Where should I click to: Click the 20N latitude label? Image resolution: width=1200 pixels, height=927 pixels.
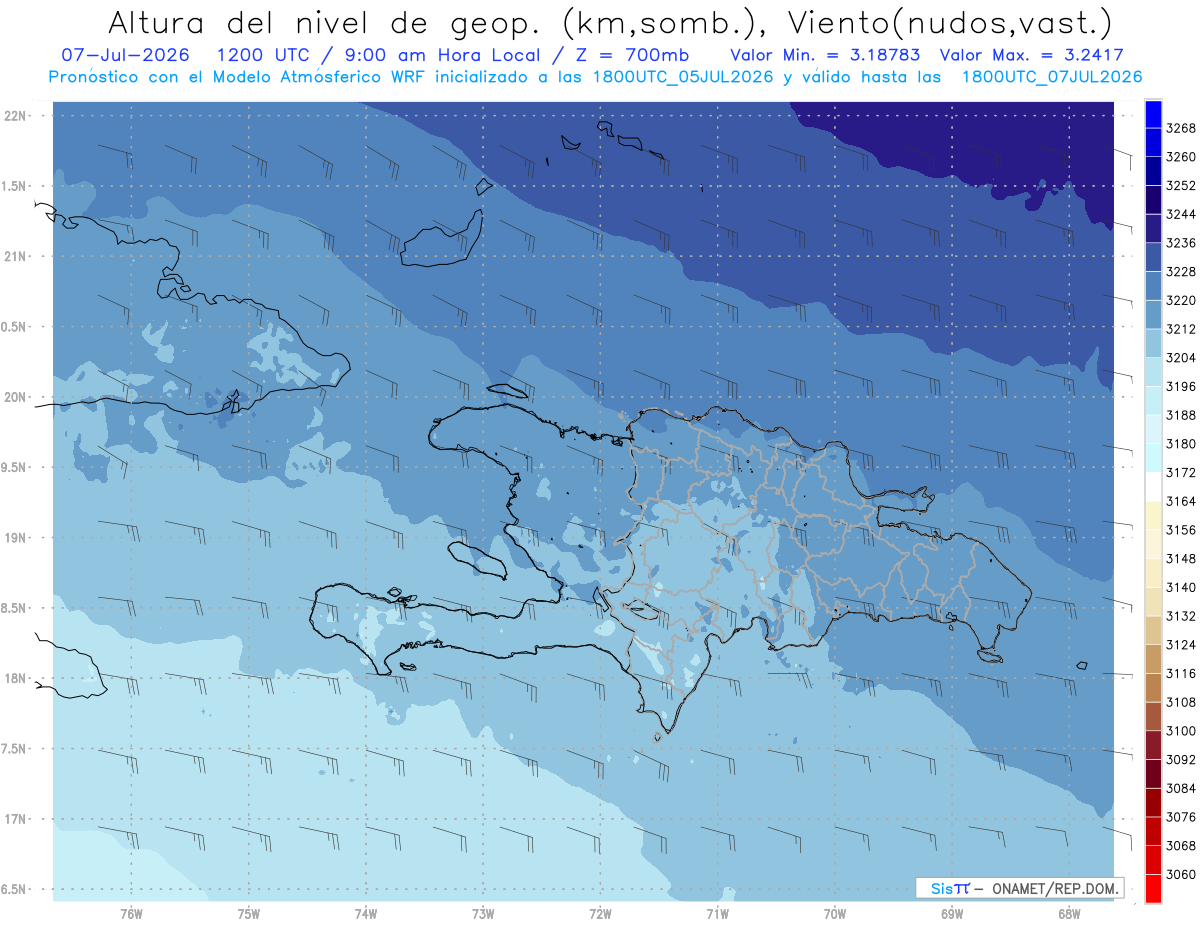[x=15, y=397]
